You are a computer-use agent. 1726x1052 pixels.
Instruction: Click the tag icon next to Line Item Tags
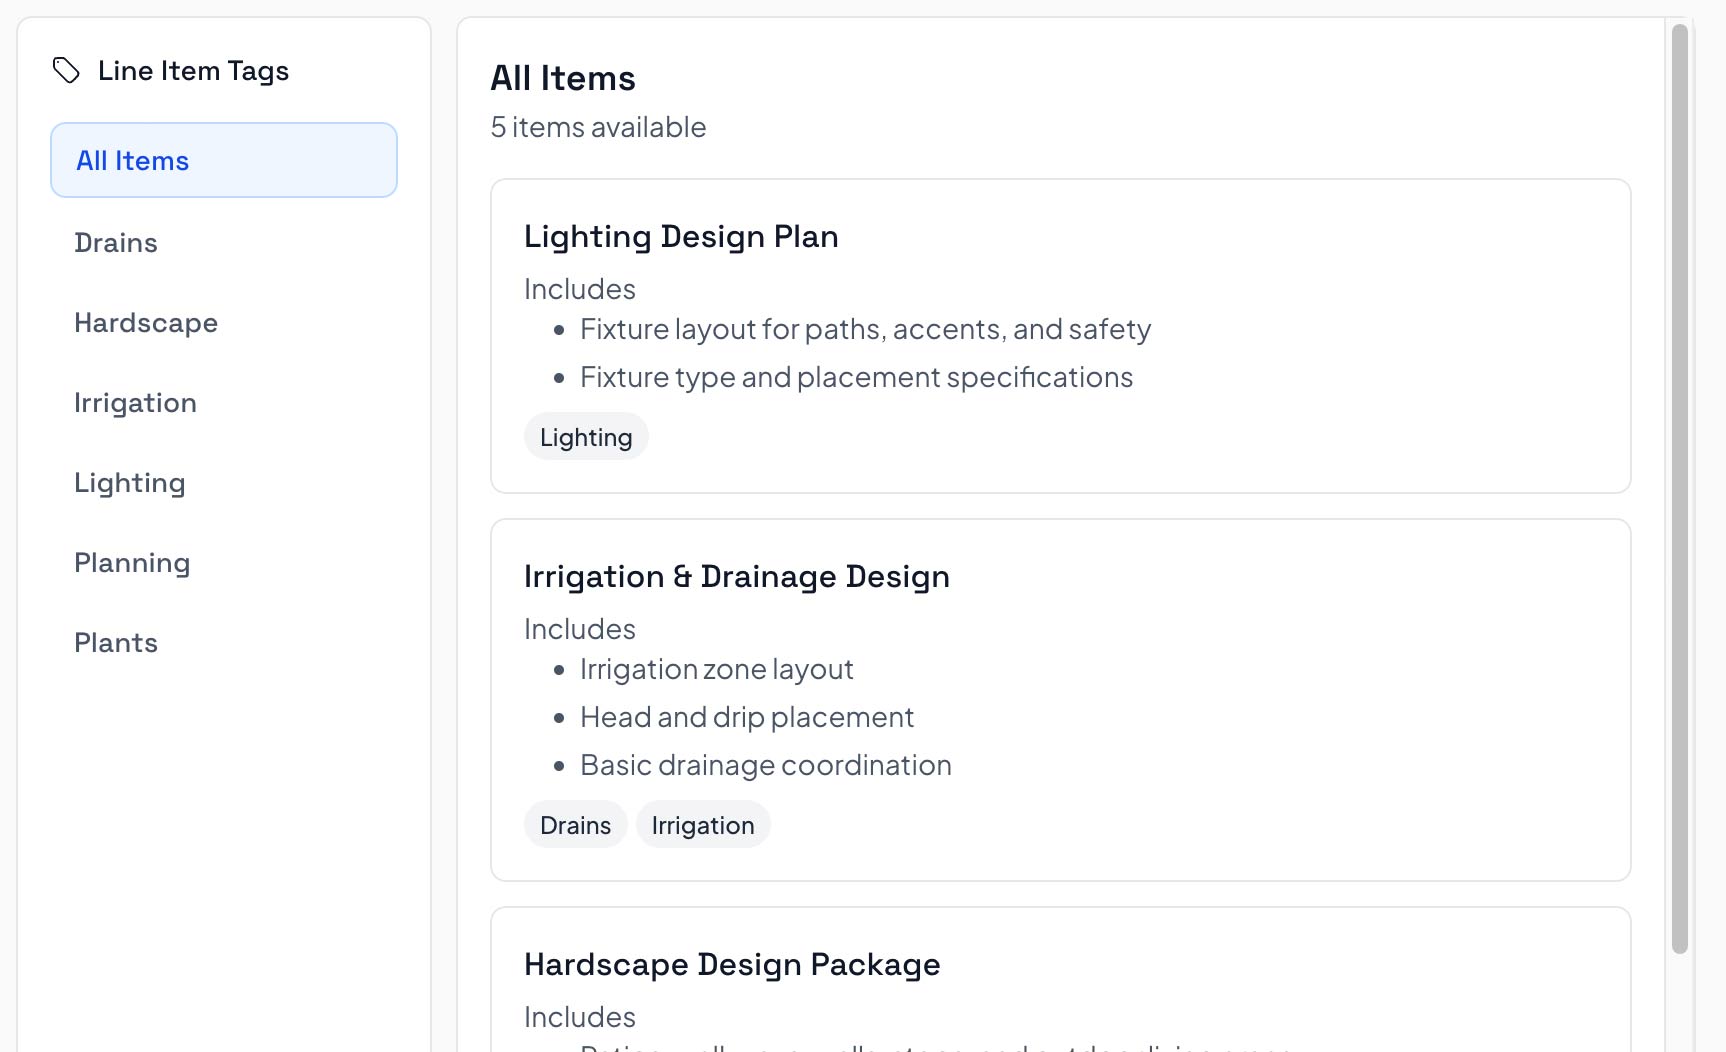pyautogui.click(x=66, y=70)
